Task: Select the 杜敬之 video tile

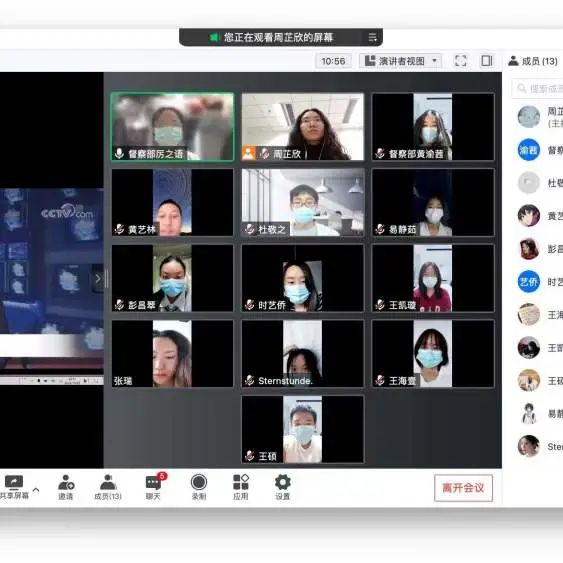Action: pos(303,203)
